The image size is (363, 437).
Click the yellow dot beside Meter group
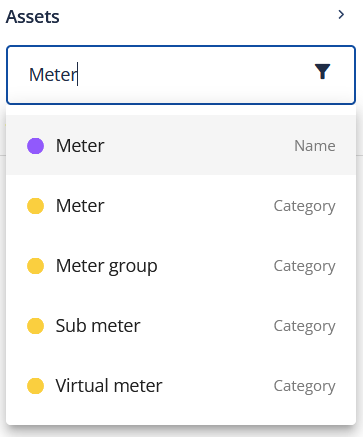point(35,266)
